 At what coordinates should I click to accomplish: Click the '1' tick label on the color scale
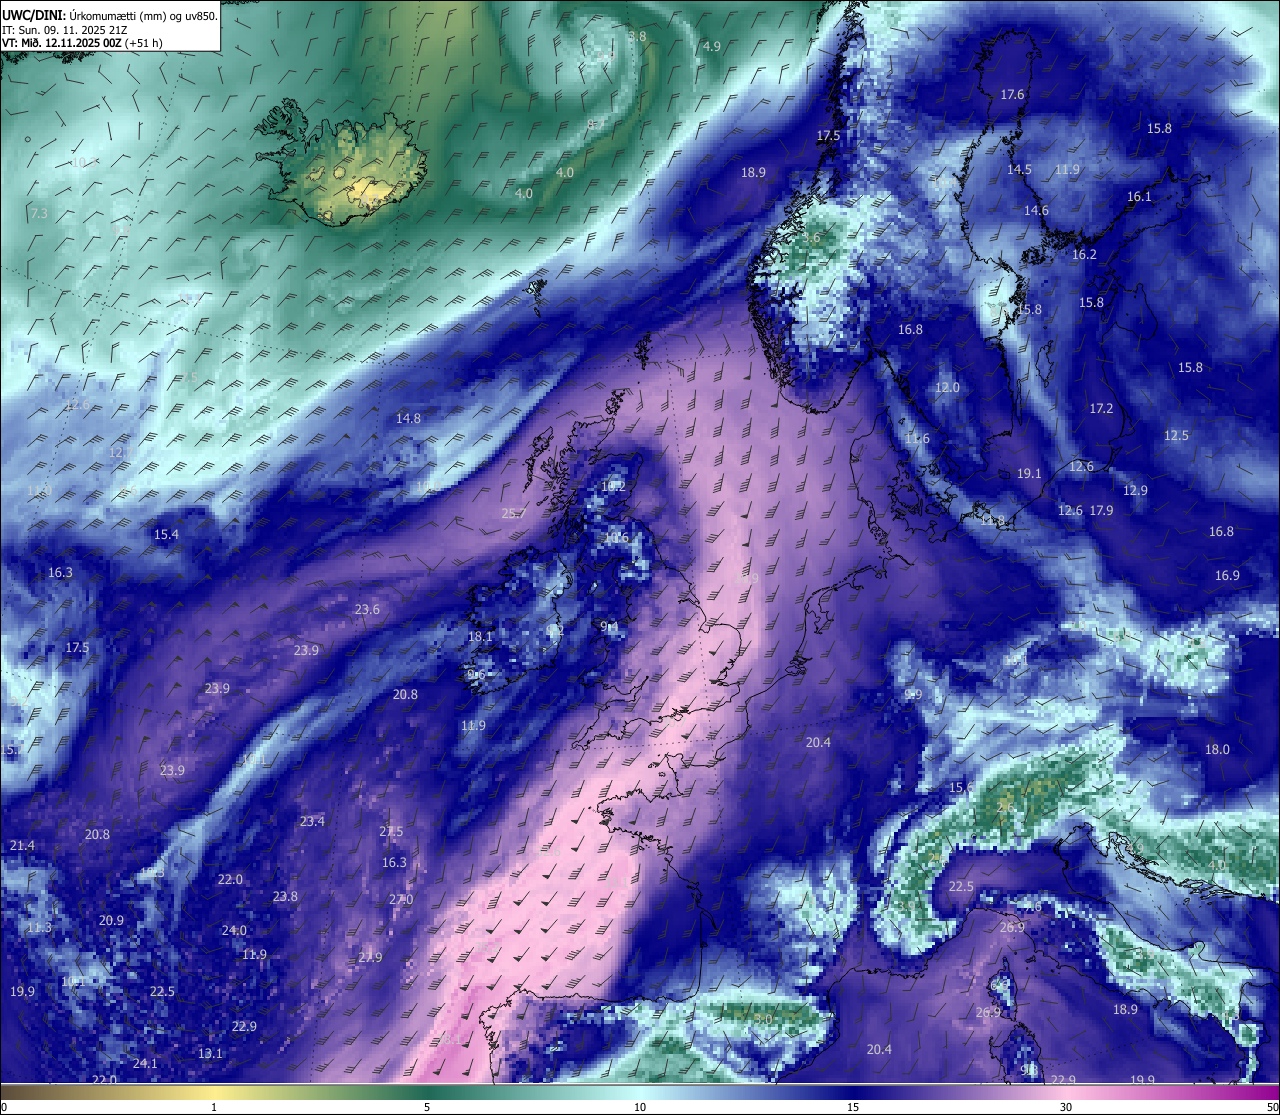pos(214,1107)
